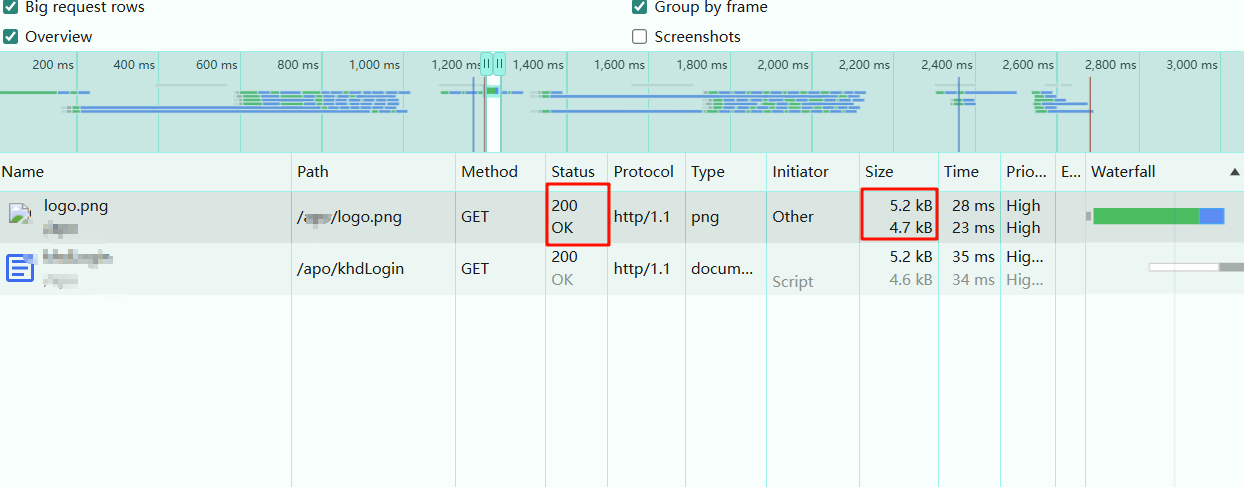Click the Initiator column header
Viewport: 1244px width, 487px height.
[800, 172]
